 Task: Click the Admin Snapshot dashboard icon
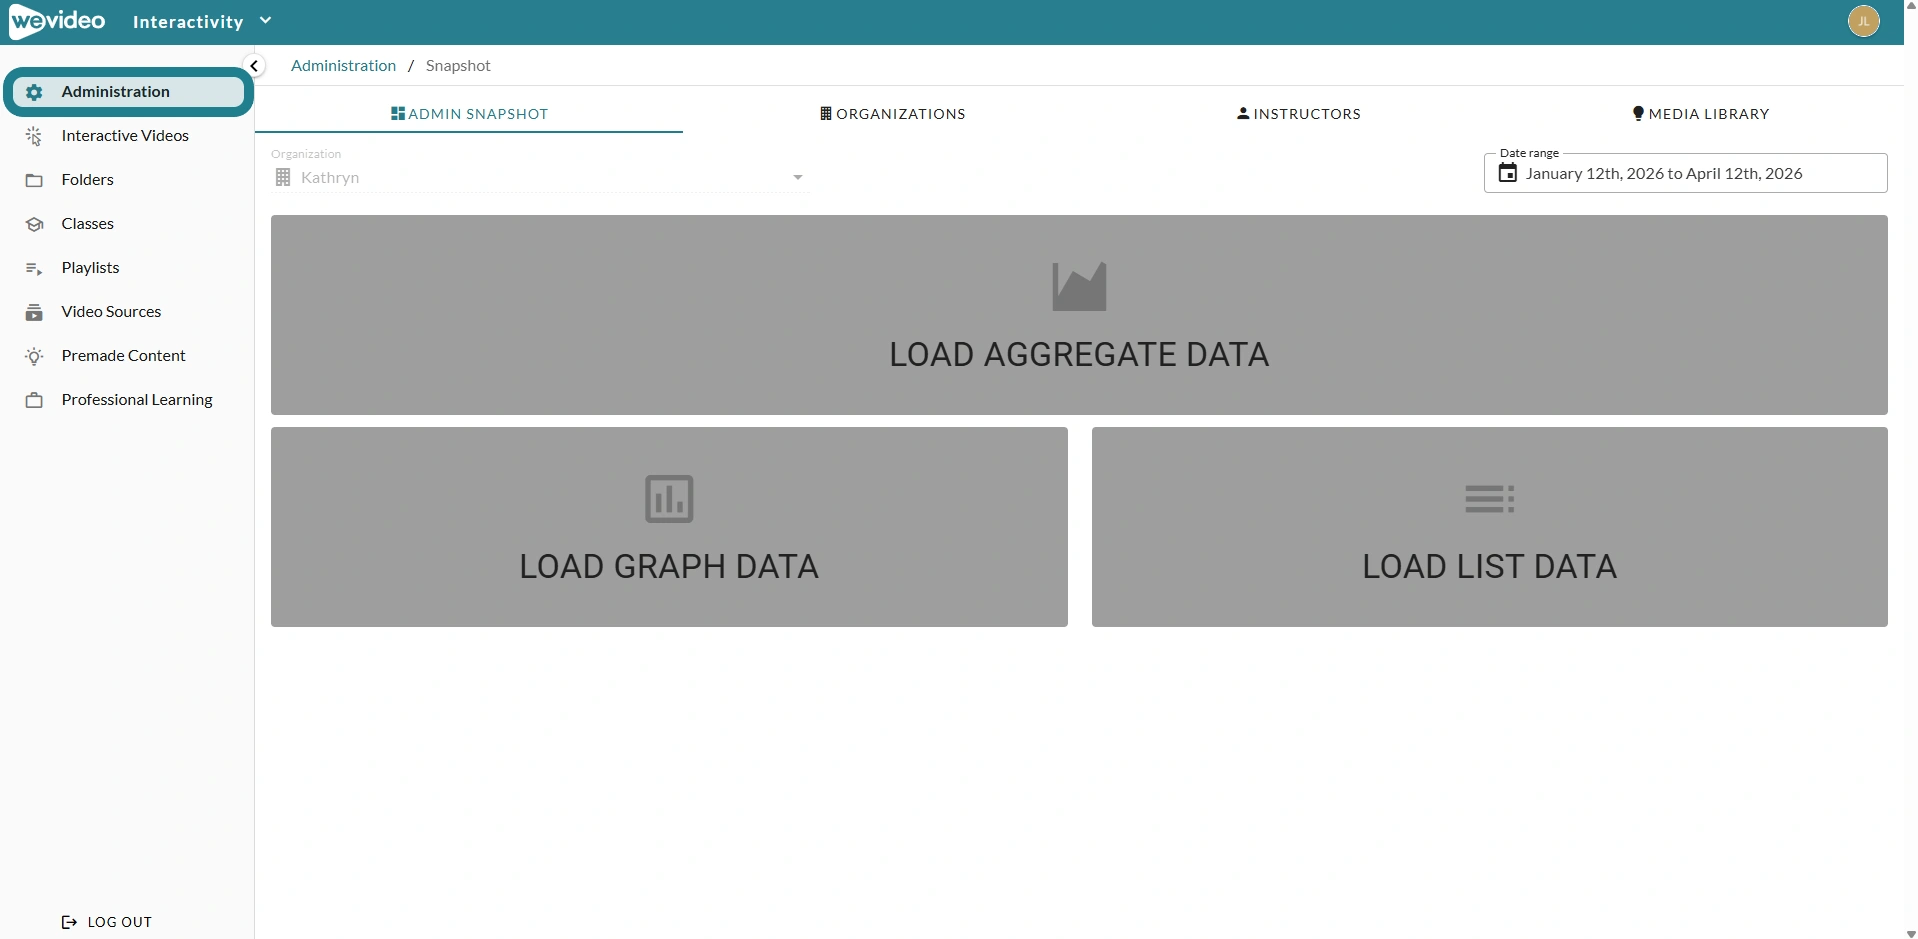[398, 114]
